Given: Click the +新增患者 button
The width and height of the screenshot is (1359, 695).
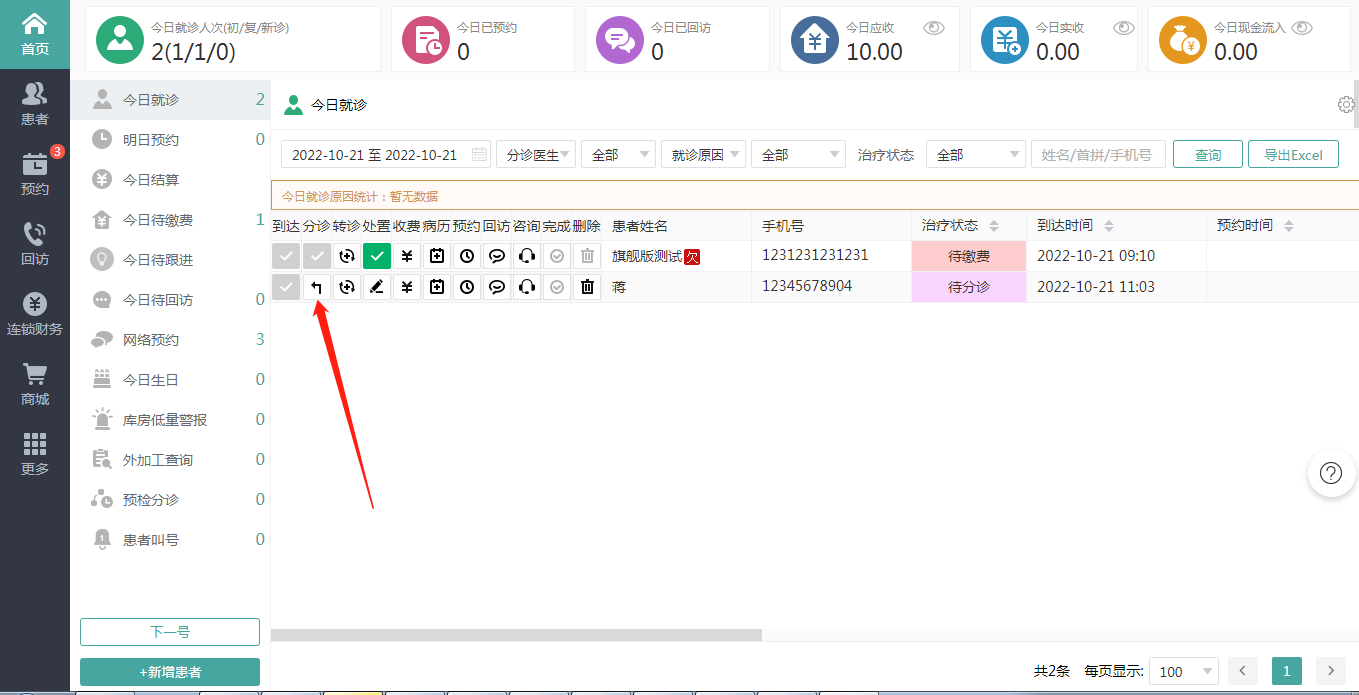Looking at the screenshot, I should point(170,672).
